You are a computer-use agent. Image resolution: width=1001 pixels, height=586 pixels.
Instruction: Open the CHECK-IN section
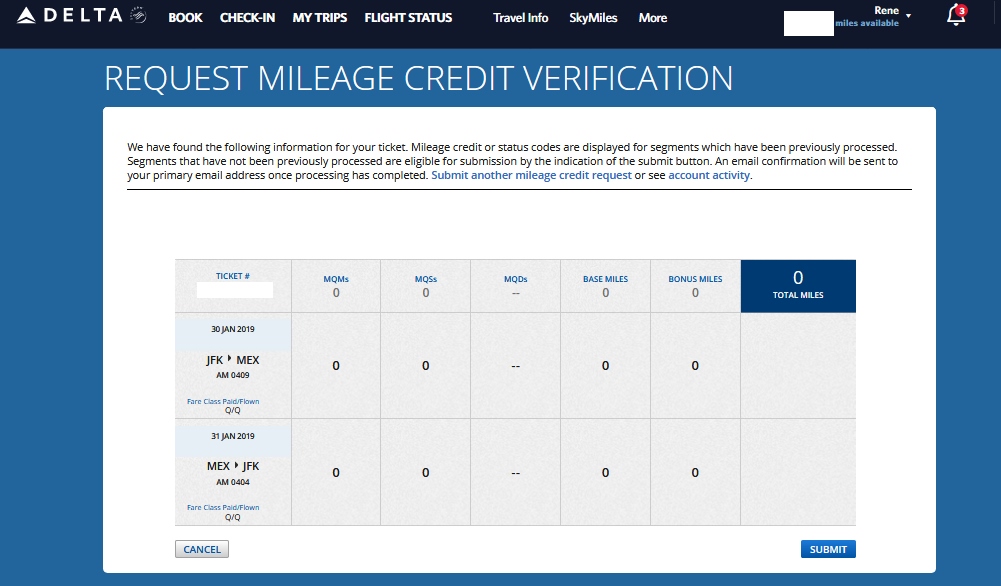click(x=248, y=18)
